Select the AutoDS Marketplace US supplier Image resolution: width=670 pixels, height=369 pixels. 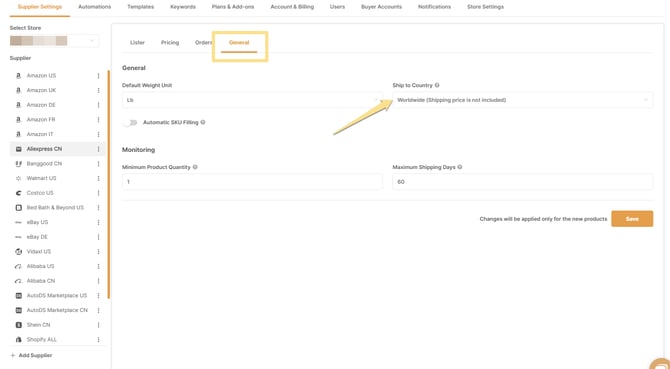[x=57, y=296]
